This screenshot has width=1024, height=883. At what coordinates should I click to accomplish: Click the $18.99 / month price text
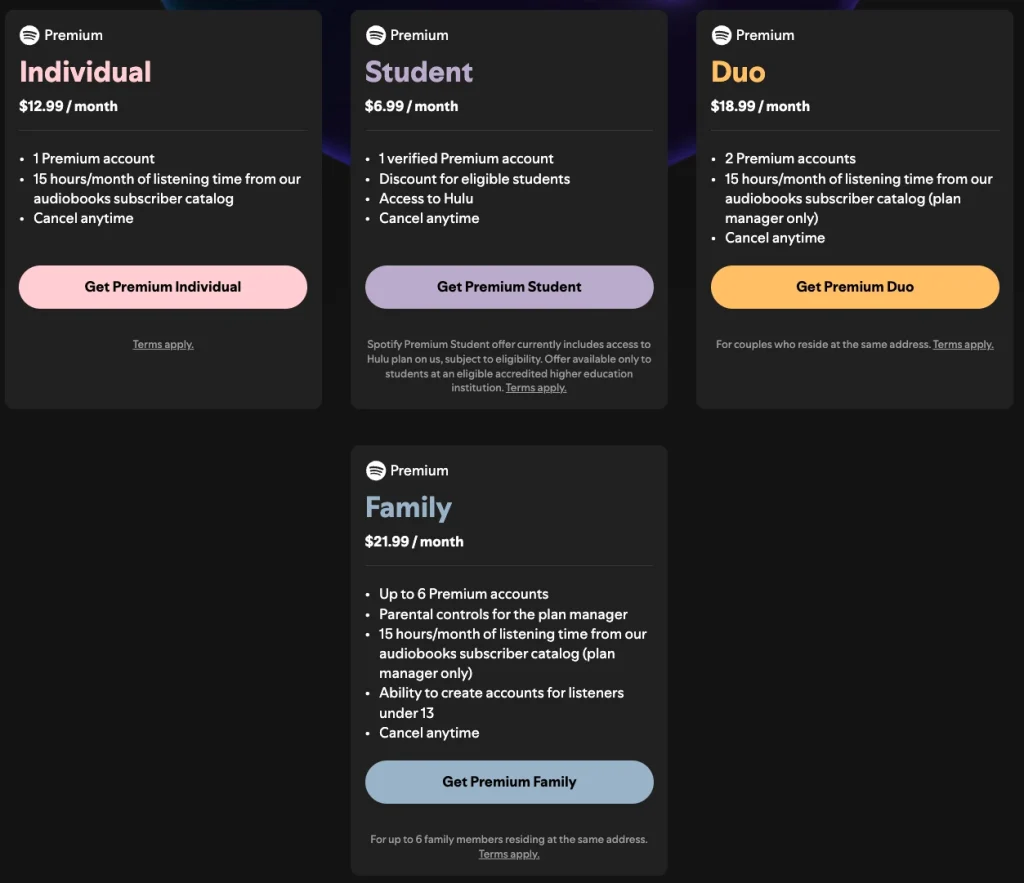click(x=760, y=106)
